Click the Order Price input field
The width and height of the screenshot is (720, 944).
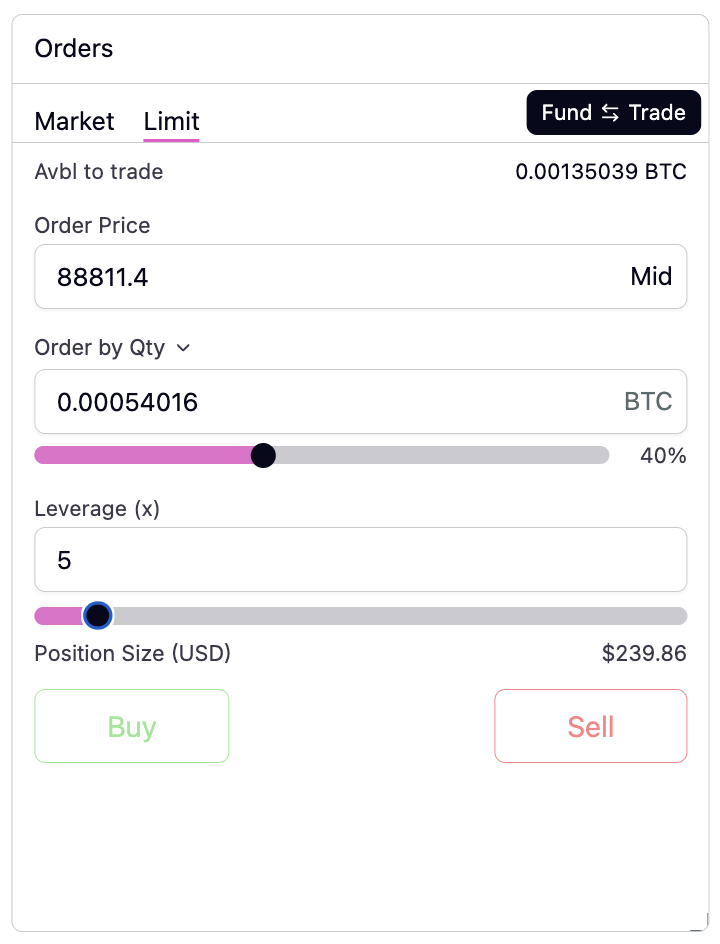pyautogui.click(x=330, y=277)
